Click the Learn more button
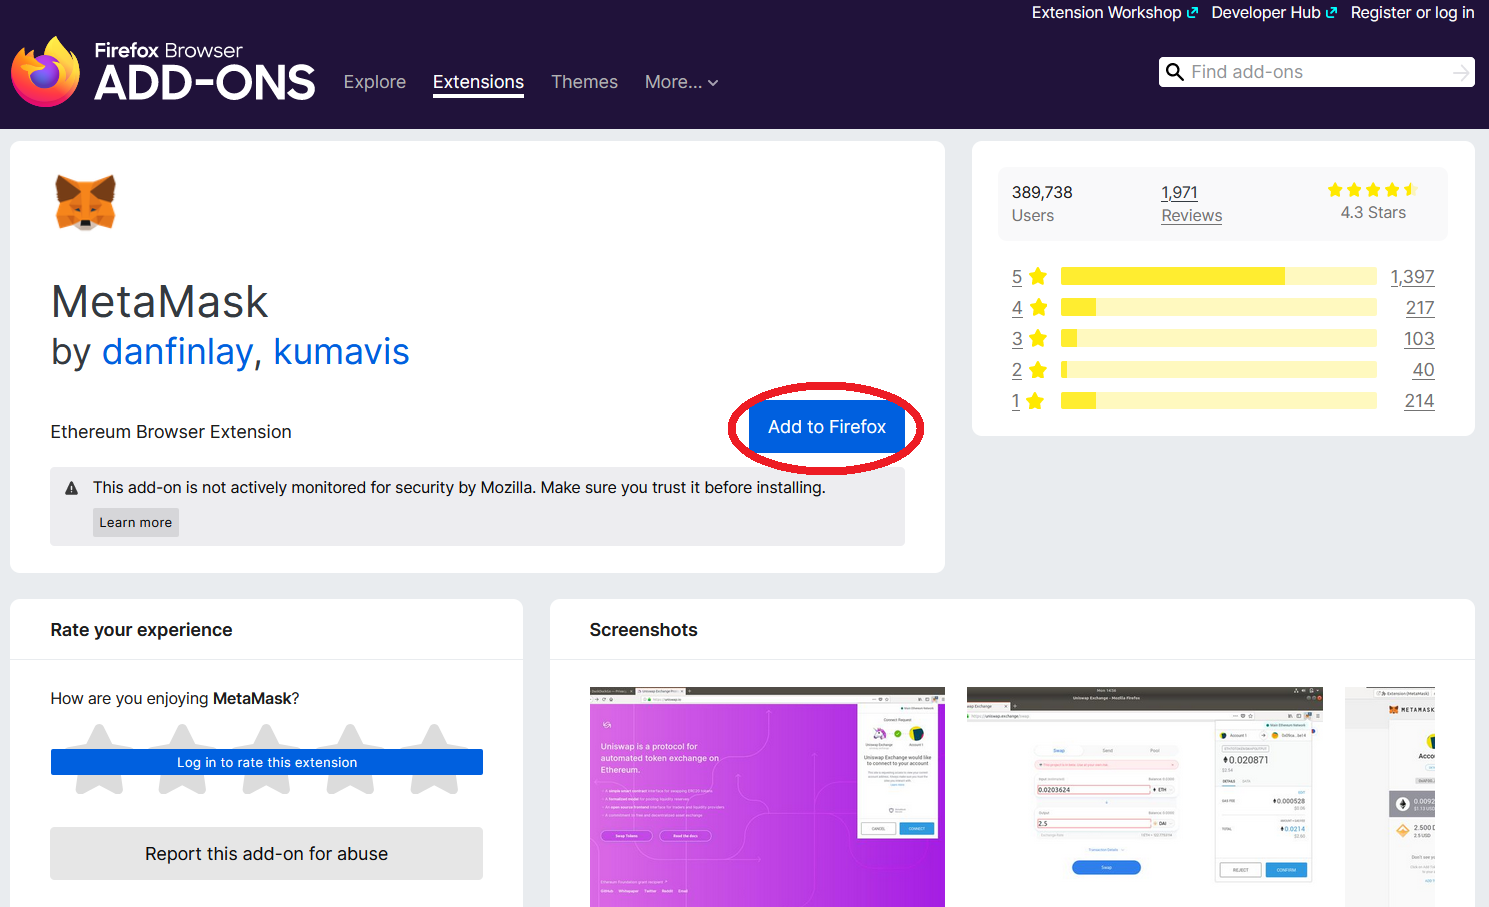This screenshot has width=1489, height=907. (136, 522)
